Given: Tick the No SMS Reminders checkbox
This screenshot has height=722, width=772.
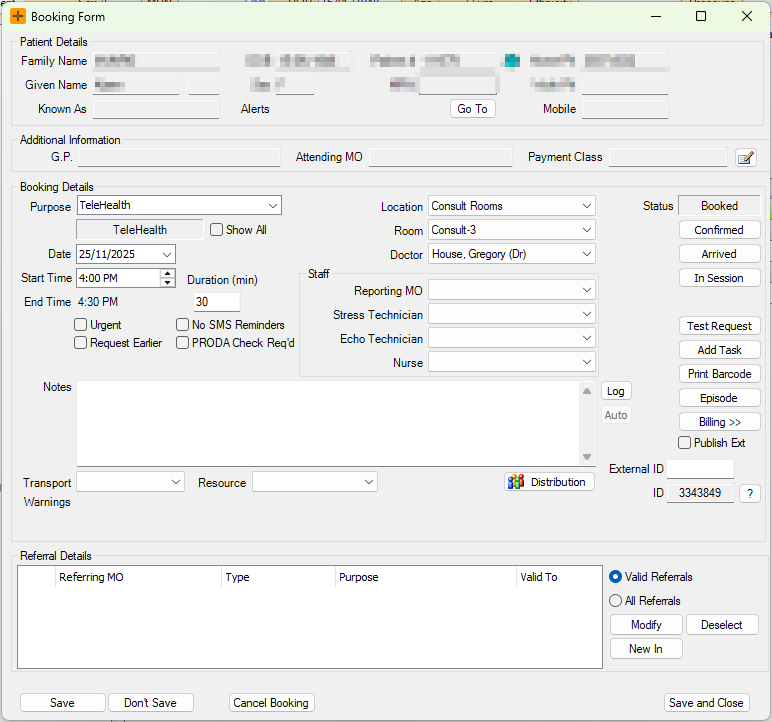Looking at the screenshot, I should (183, 325).
